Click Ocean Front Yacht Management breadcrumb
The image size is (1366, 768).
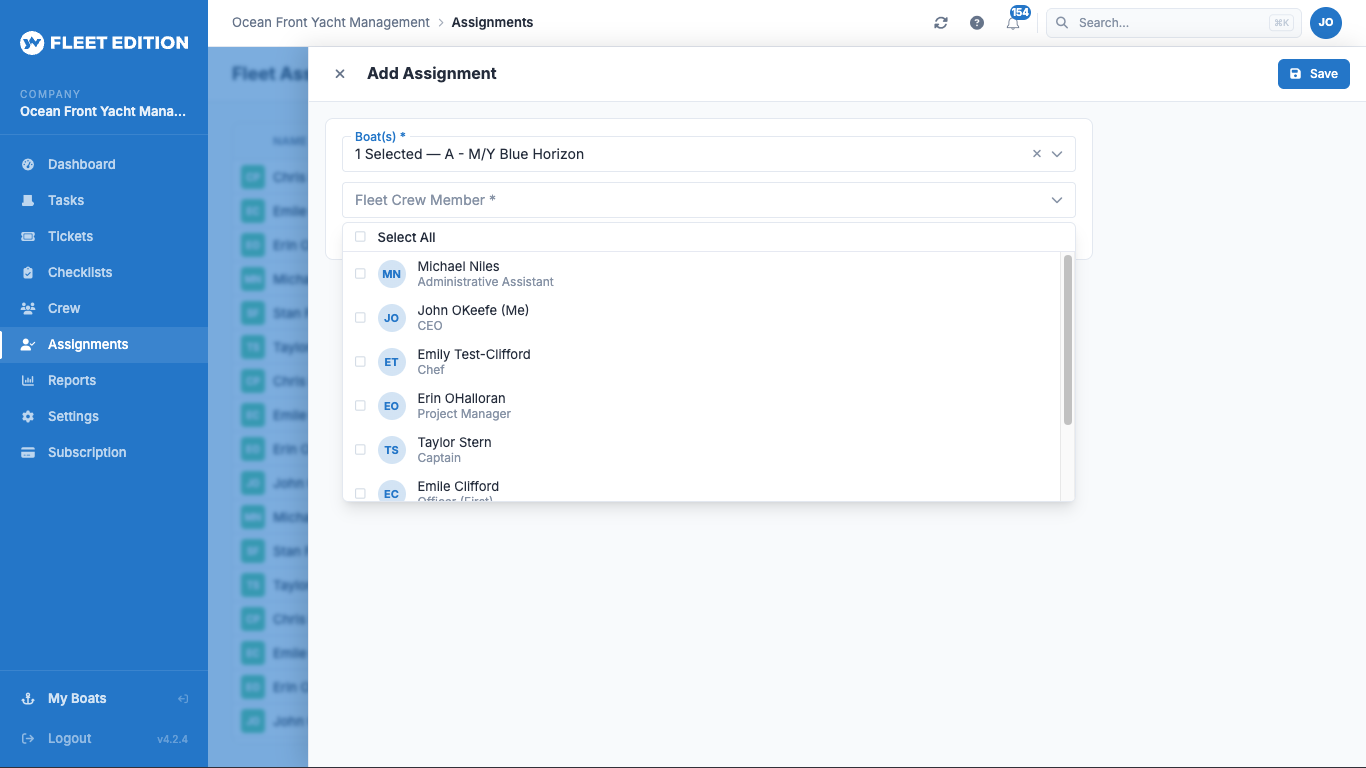coord(331,22)
